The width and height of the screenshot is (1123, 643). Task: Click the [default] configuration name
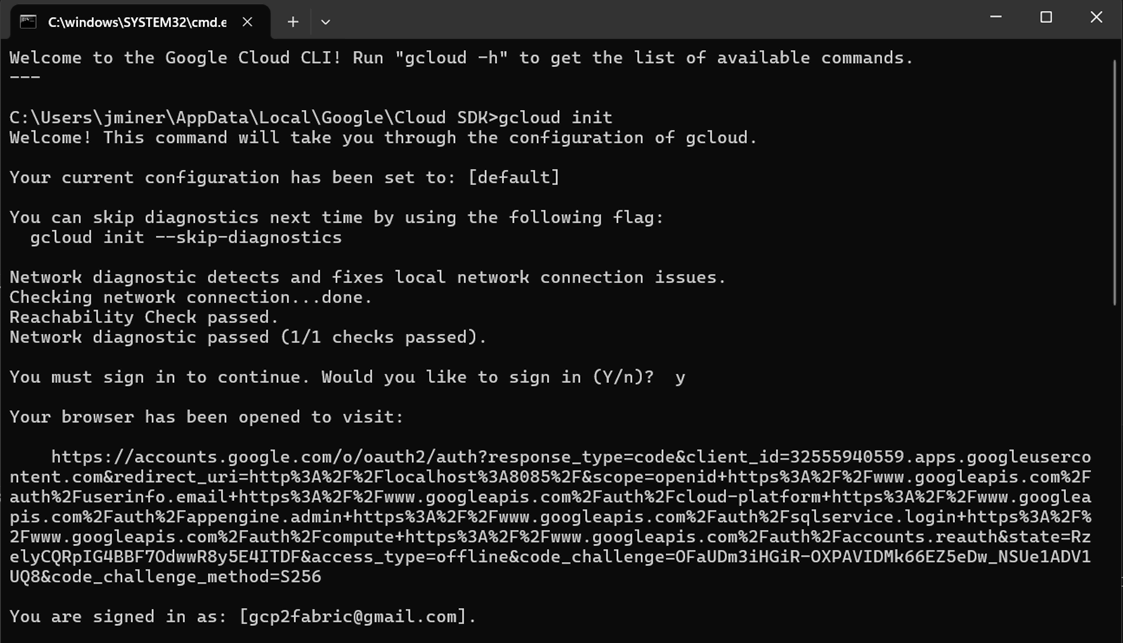(514, 177)
